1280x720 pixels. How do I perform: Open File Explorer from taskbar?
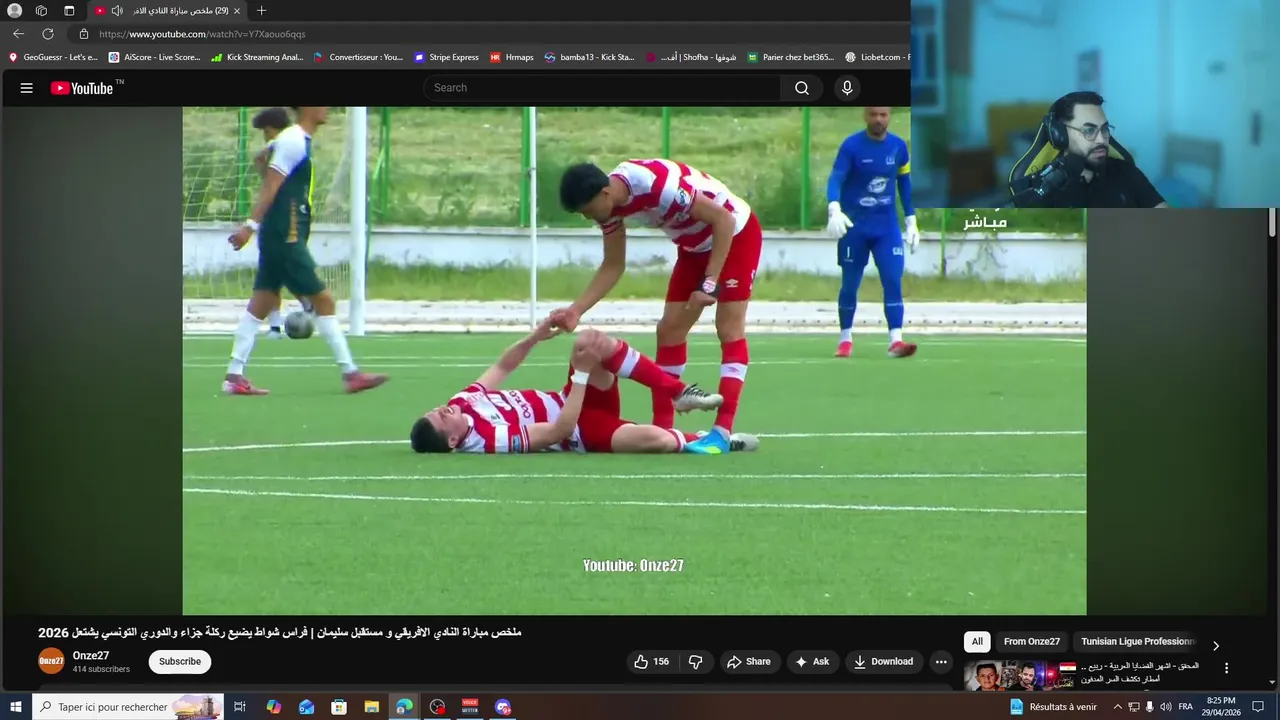372,707
